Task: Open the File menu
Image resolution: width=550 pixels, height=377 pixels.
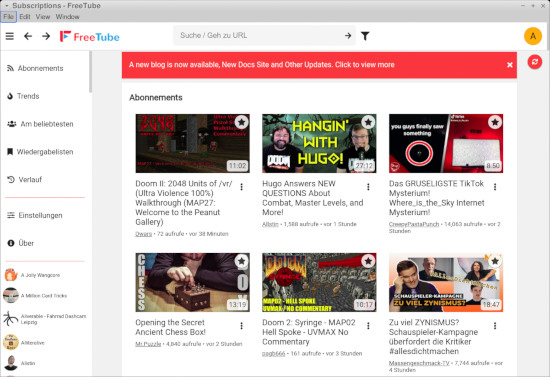Action: point(8,17)
